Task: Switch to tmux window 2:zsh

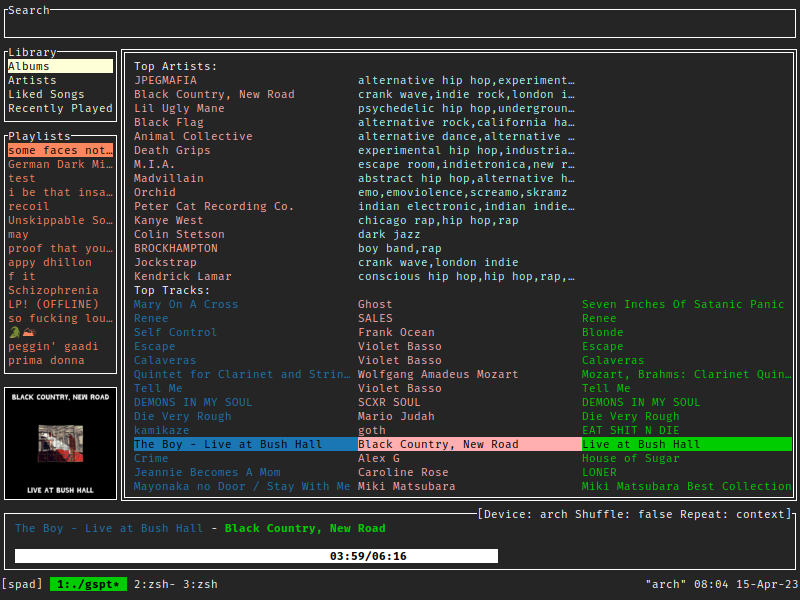Action: (x=154, y=584)
